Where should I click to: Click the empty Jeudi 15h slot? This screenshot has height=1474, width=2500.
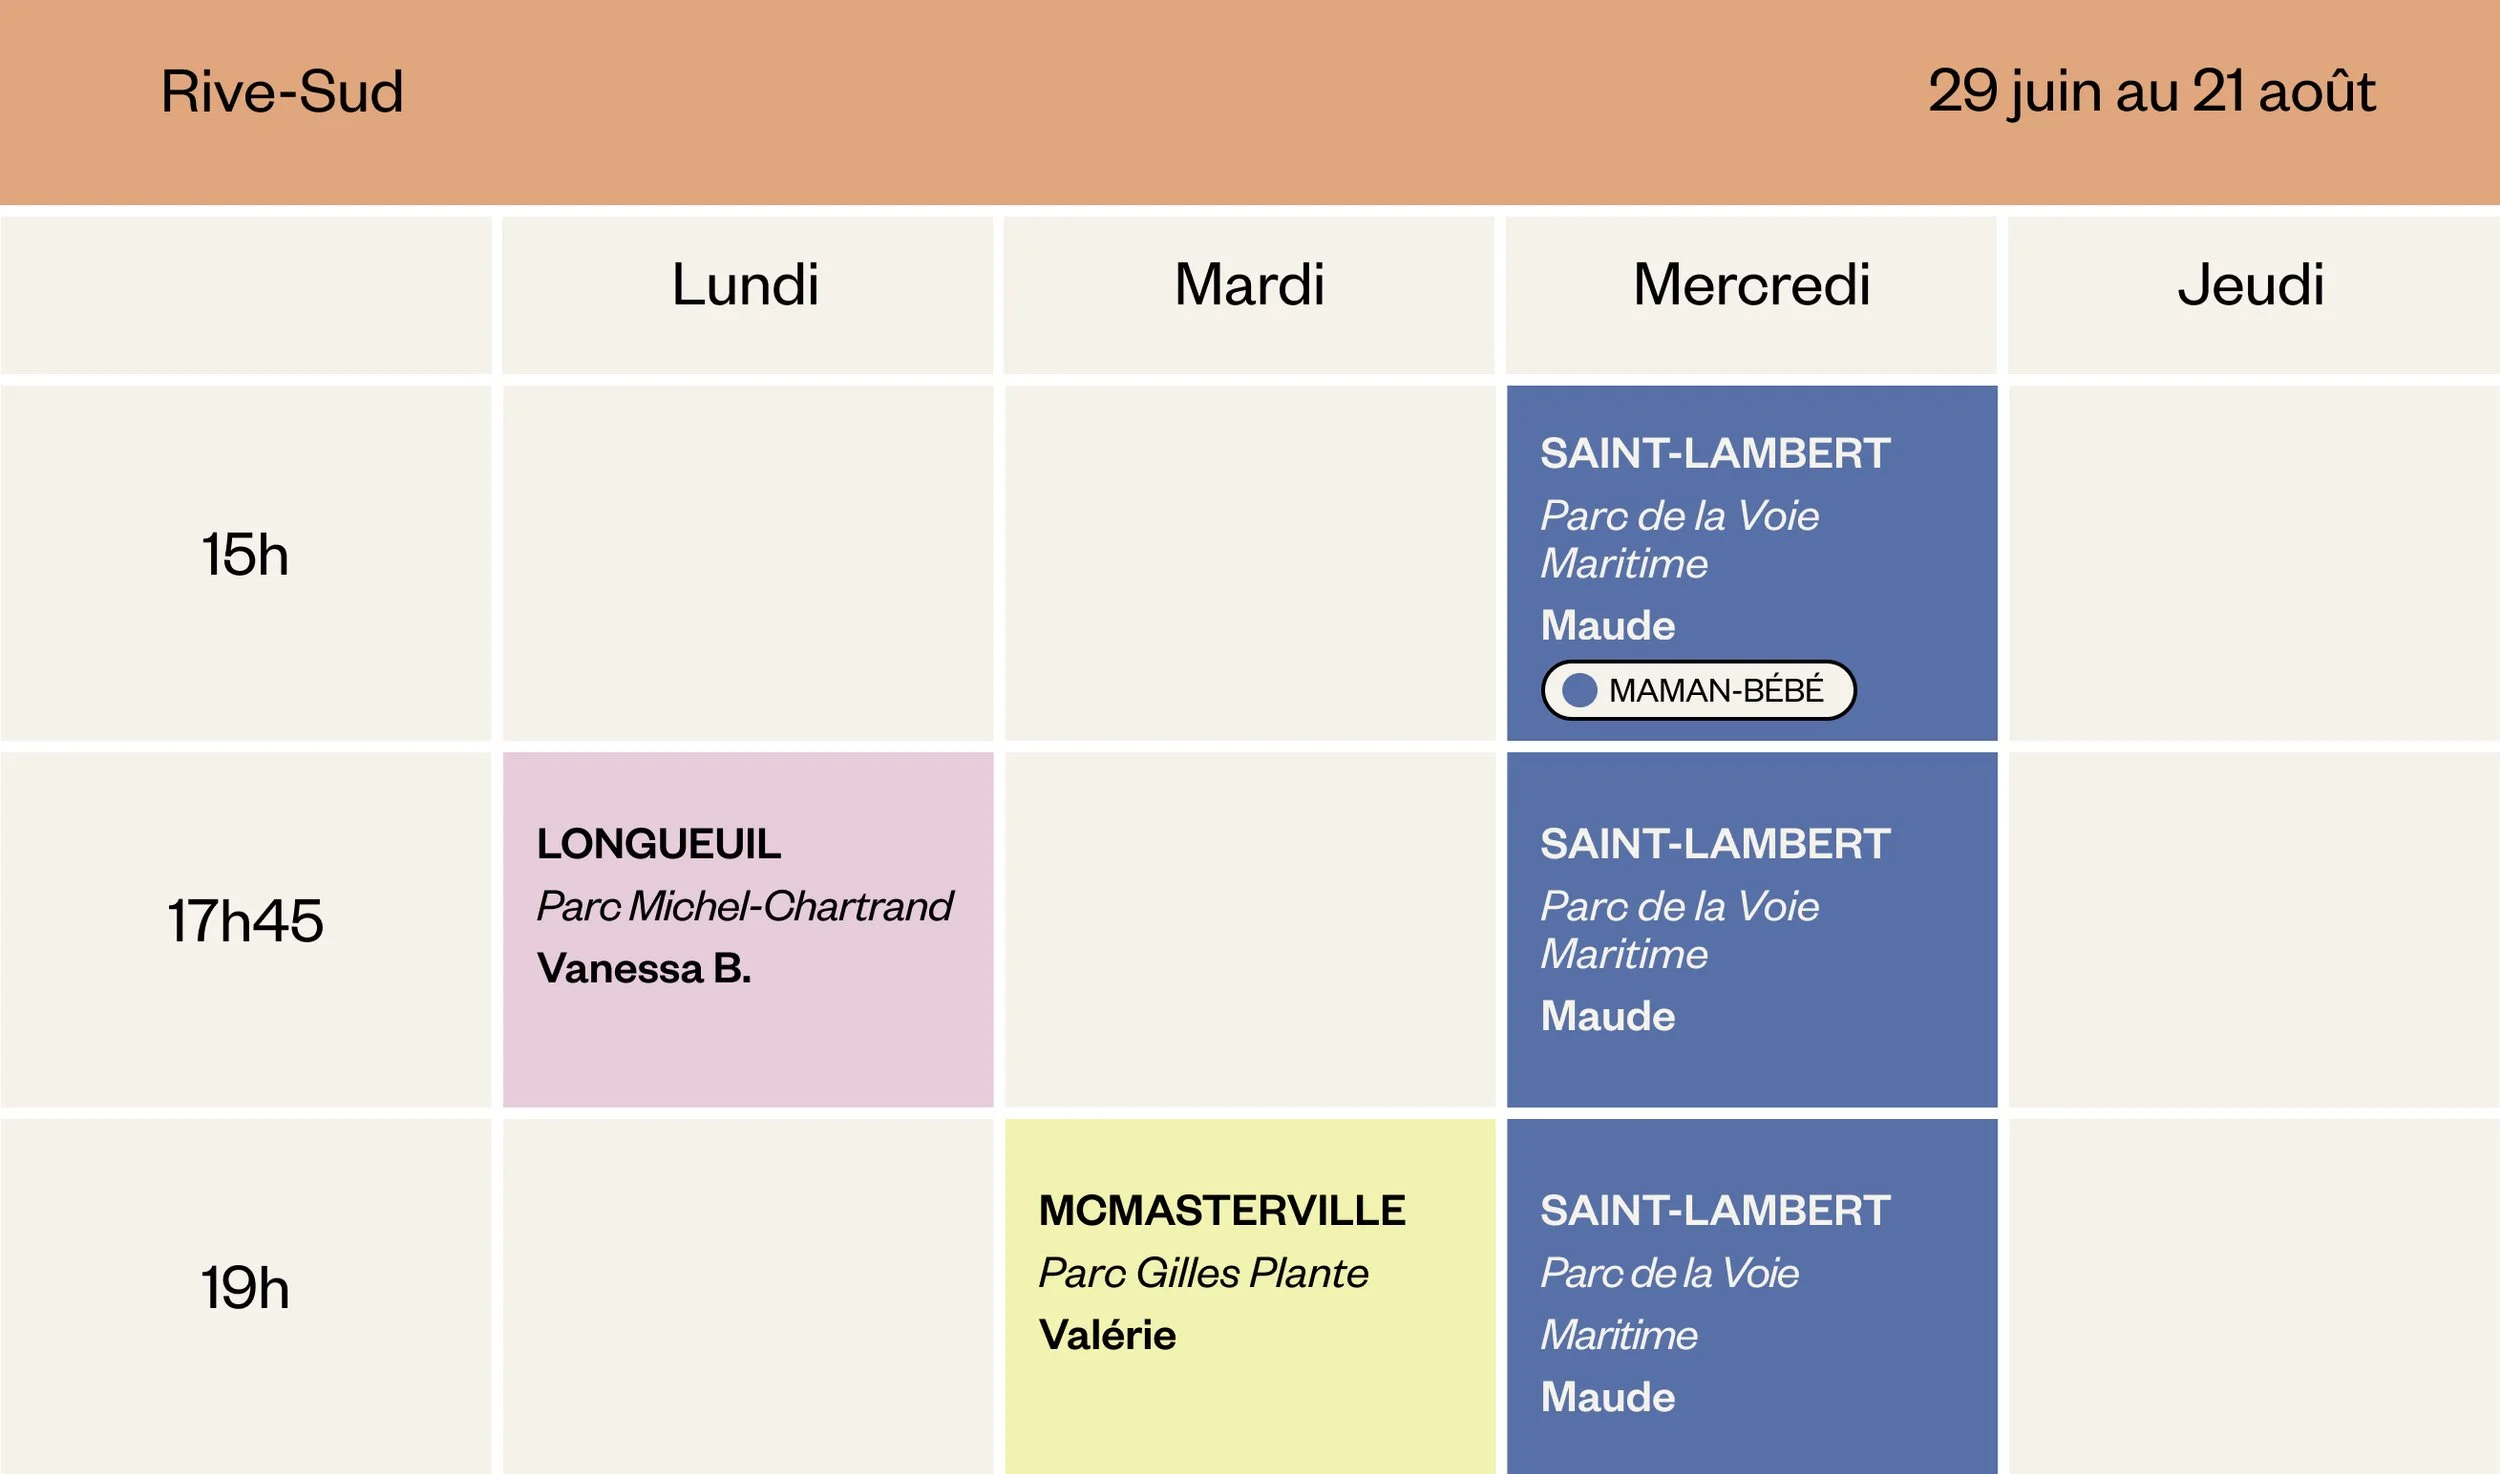(2254, 563)
